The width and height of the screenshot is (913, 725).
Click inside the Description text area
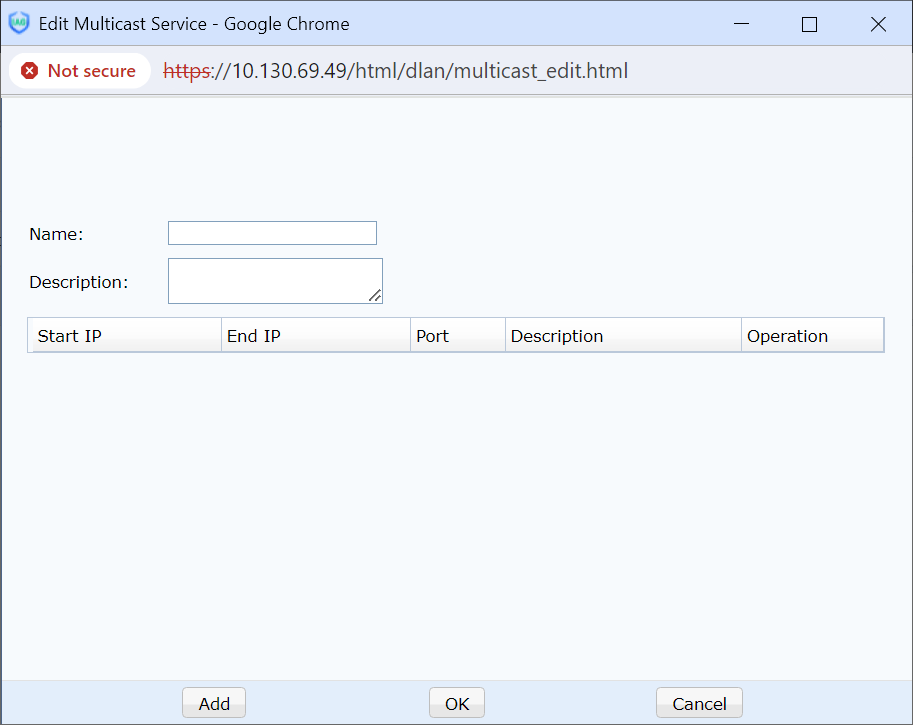pos(272,279)
